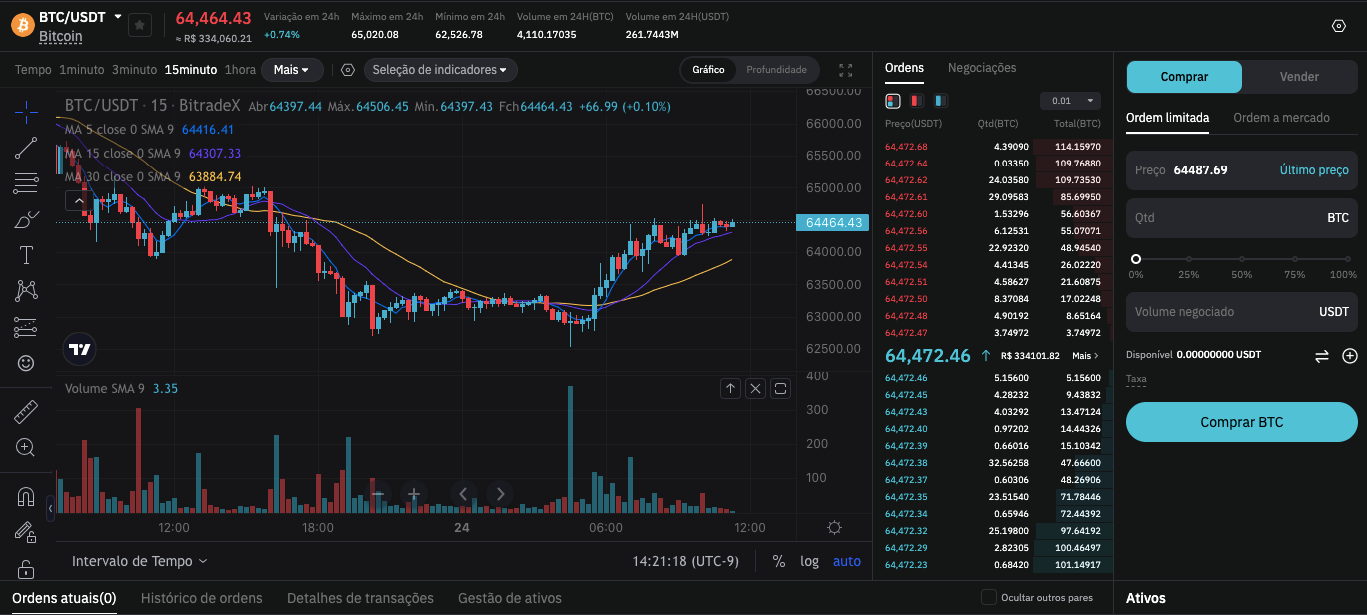
Task: Click Último preço in the price field
Action: click(1313, 170)
